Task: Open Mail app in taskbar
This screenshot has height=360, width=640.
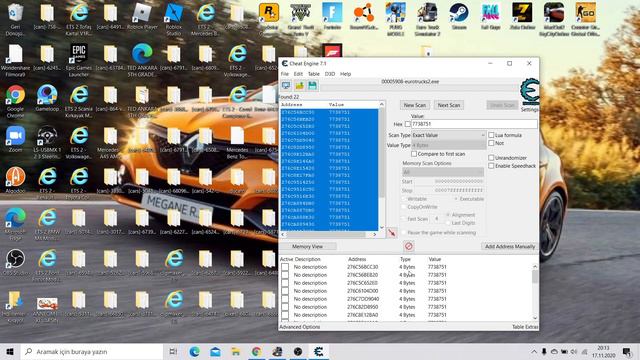Action: coord(215,351)
